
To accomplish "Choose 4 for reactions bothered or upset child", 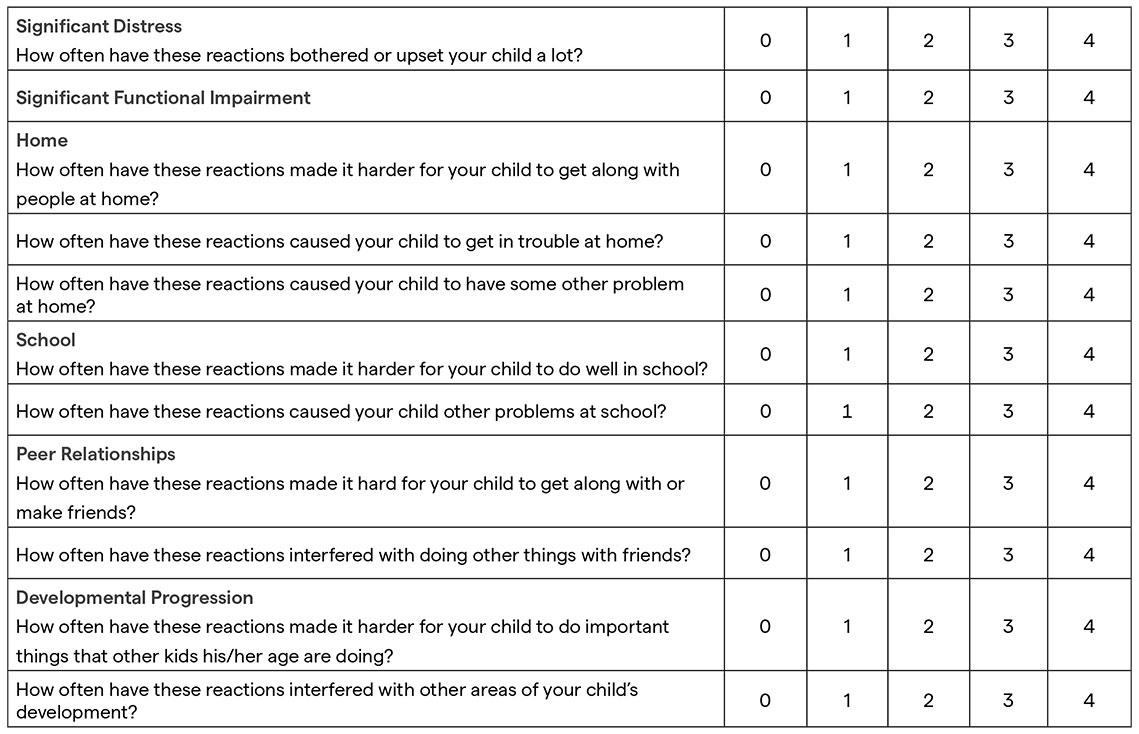I will click(1089, 41).
